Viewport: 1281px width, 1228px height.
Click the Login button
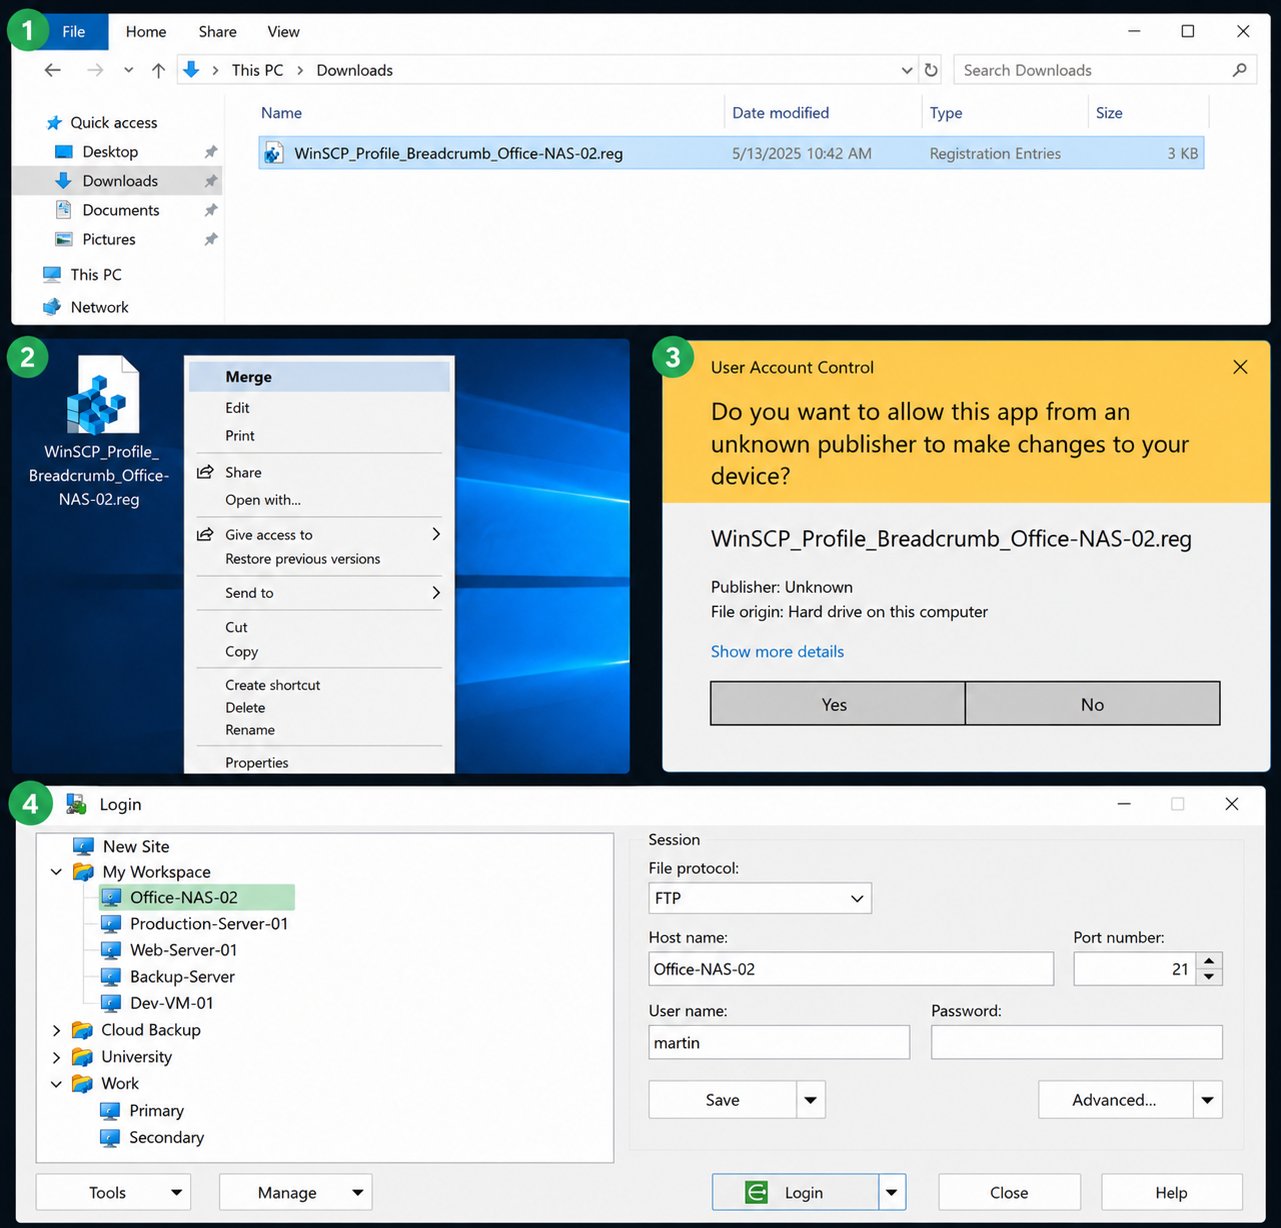point(795,1192)
